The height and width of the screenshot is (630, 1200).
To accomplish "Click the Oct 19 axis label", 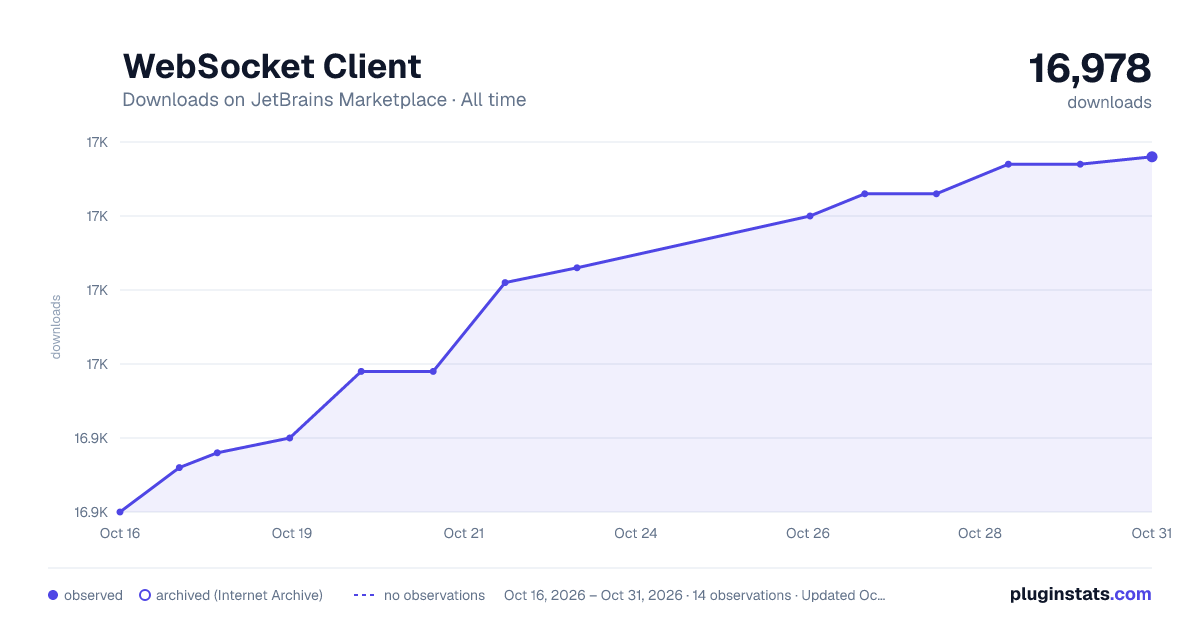I will [292, 533].
